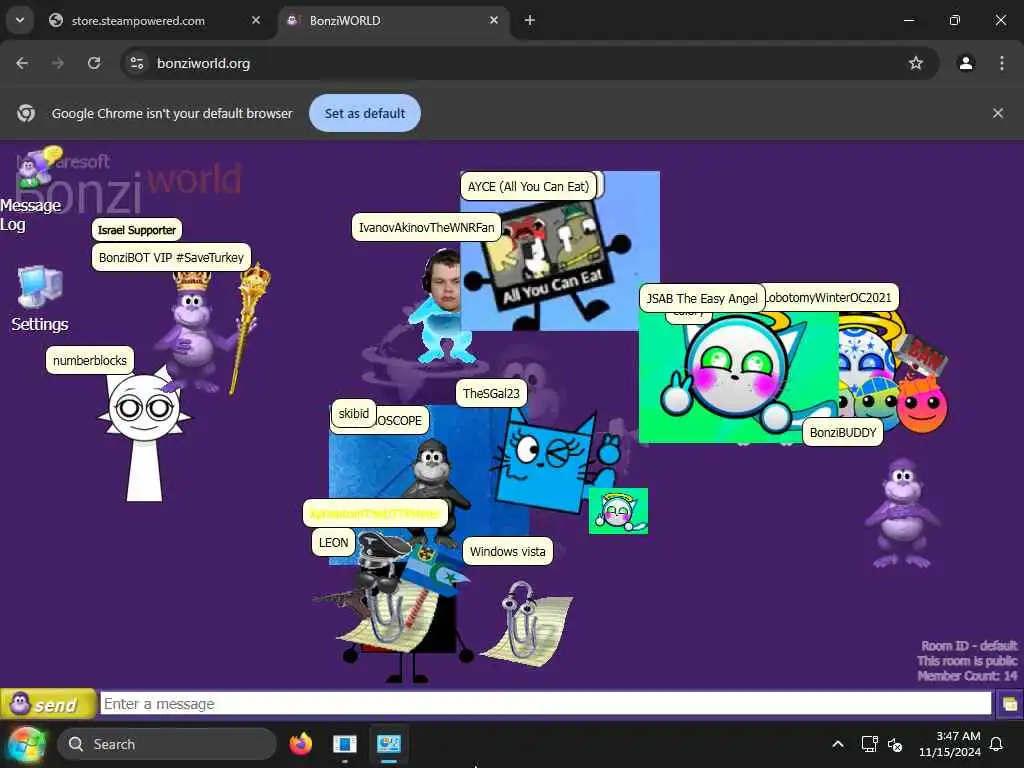Image resolution: width=1024 pixels, height=768 pixels.
Task: Click the AYCE (All You Can Eat) label
Action: (528, 187)
